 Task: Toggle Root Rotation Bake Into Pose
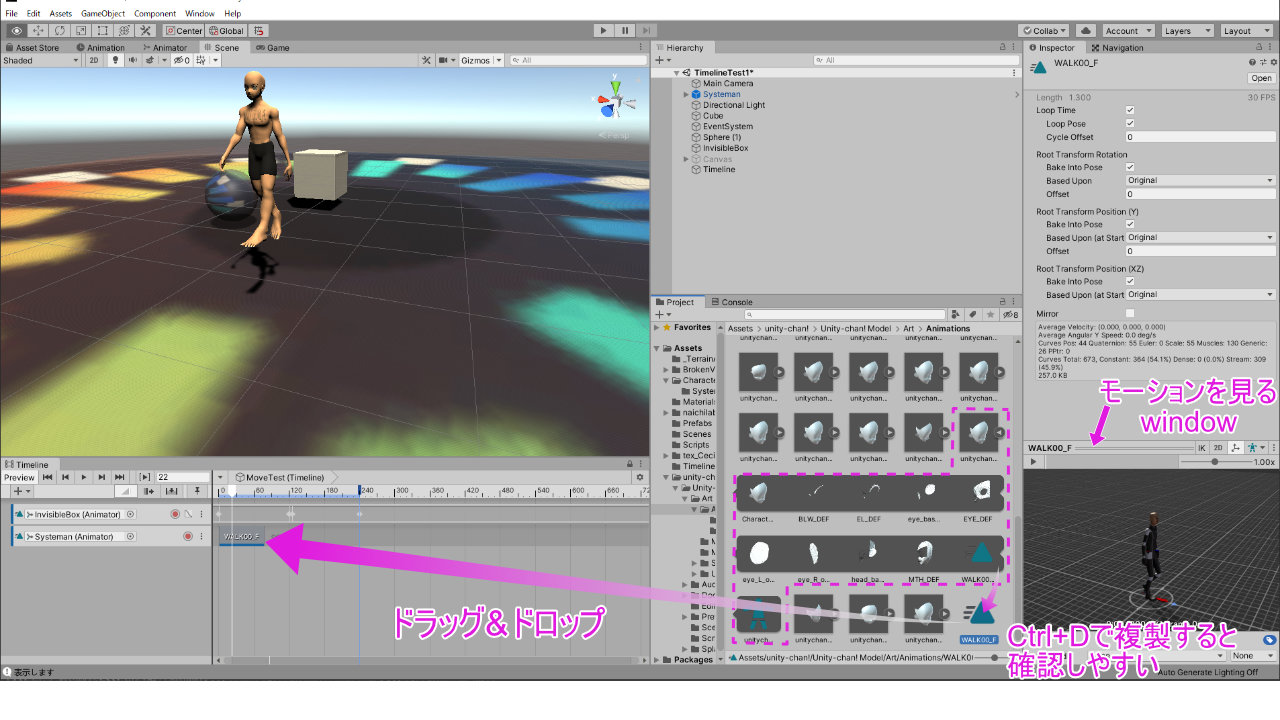tap(1130, 167)
